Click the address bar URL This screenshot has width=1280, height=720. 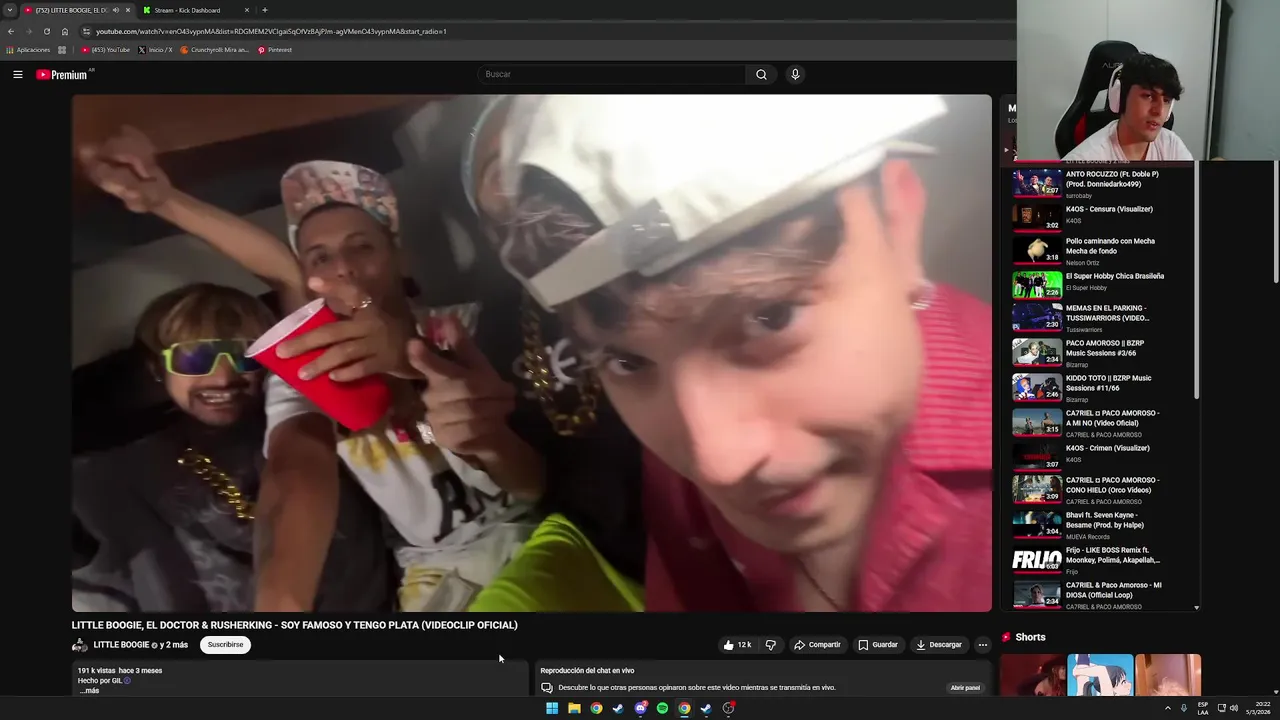tap(271, 31)
